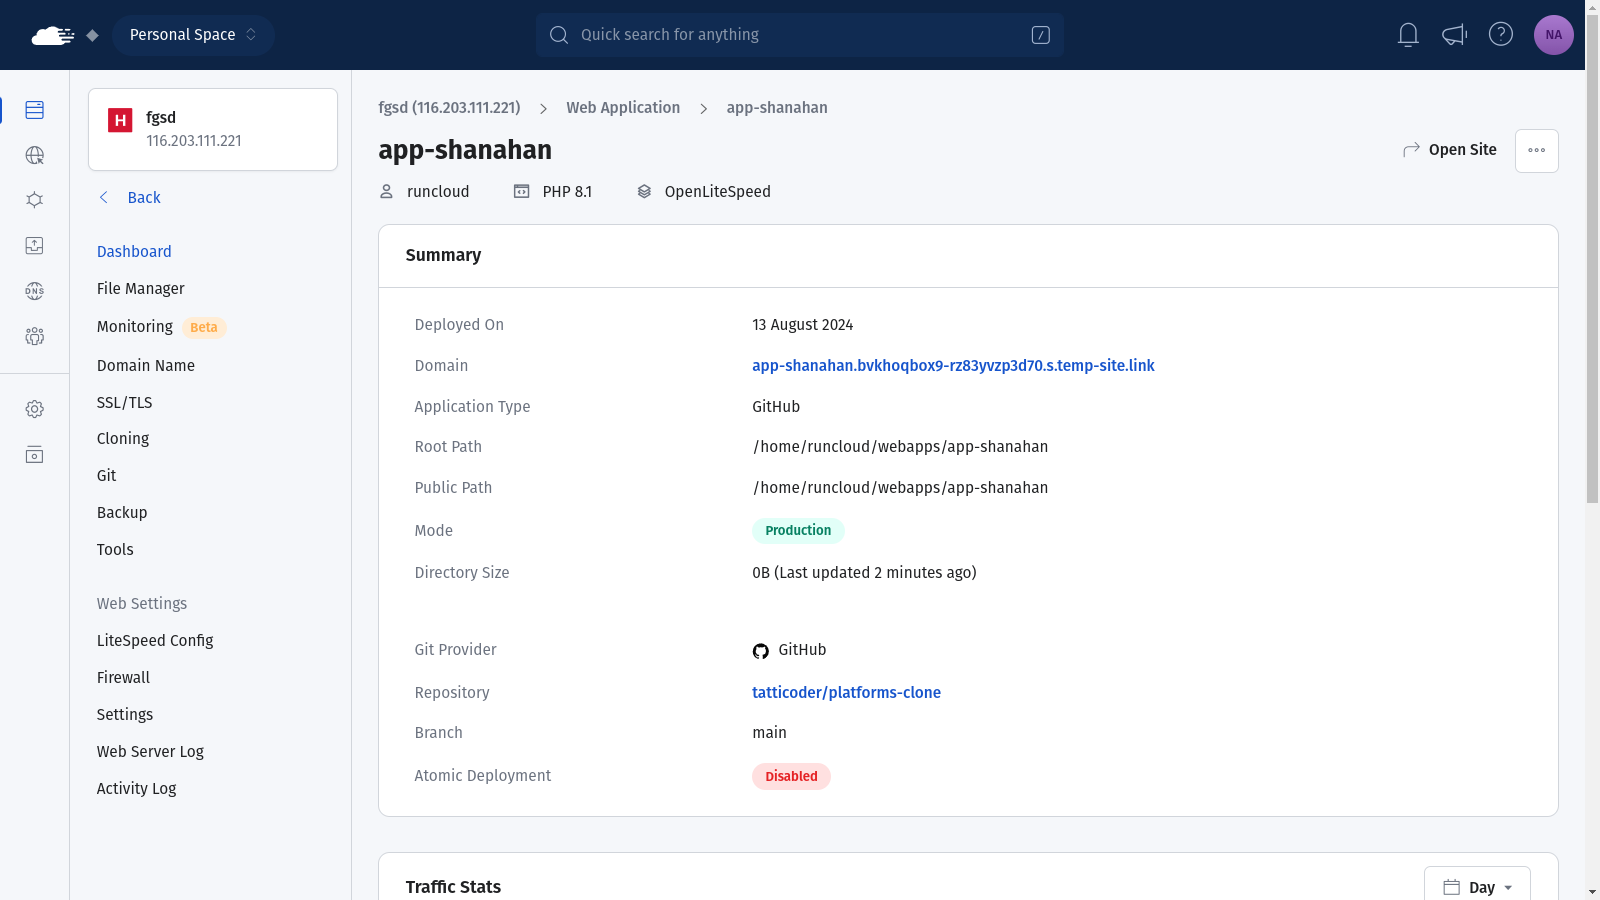Go to LiteSpeed Config page
1600x900 pixels.
(x=155, y=641)
